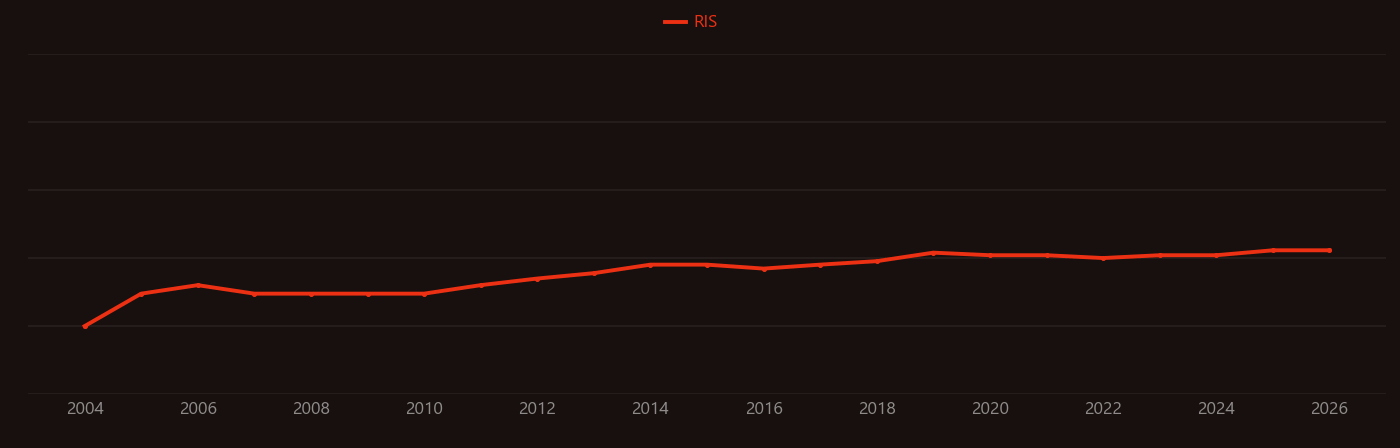
Task: Click the x-axis label 2024
Action: [x=1216, y=409]
